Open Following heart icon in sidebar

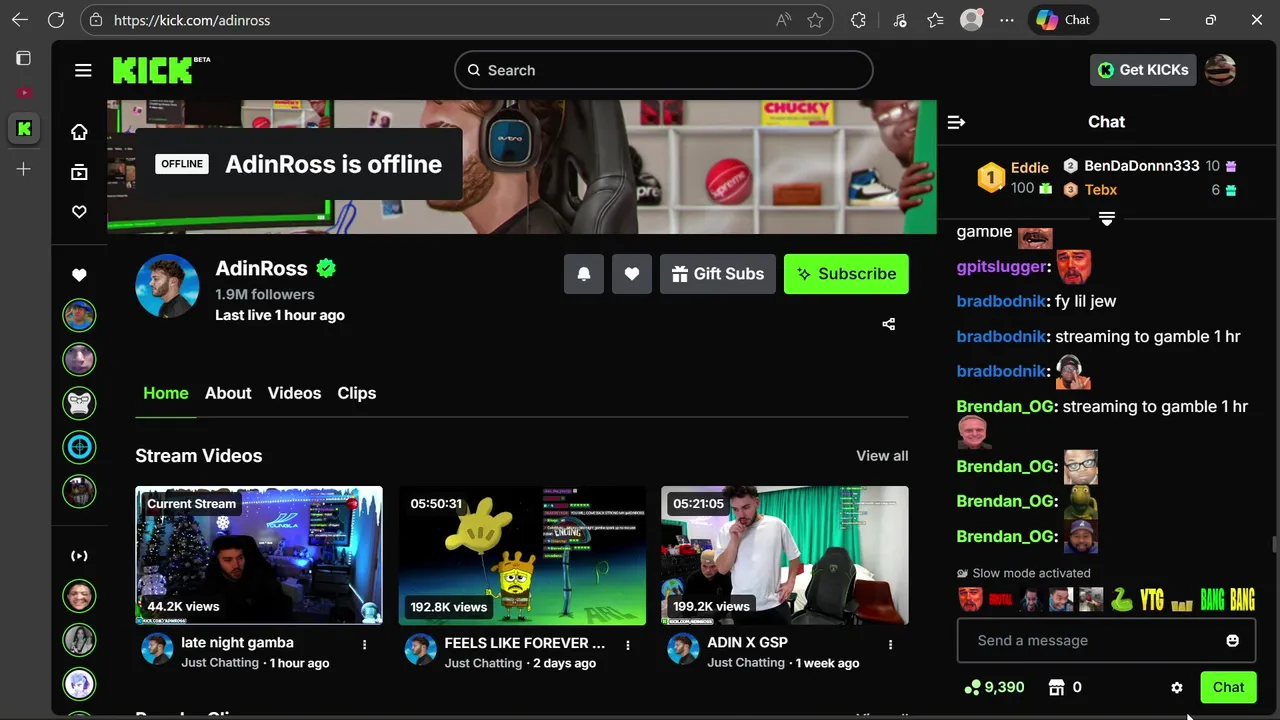[x=79, y=212]
